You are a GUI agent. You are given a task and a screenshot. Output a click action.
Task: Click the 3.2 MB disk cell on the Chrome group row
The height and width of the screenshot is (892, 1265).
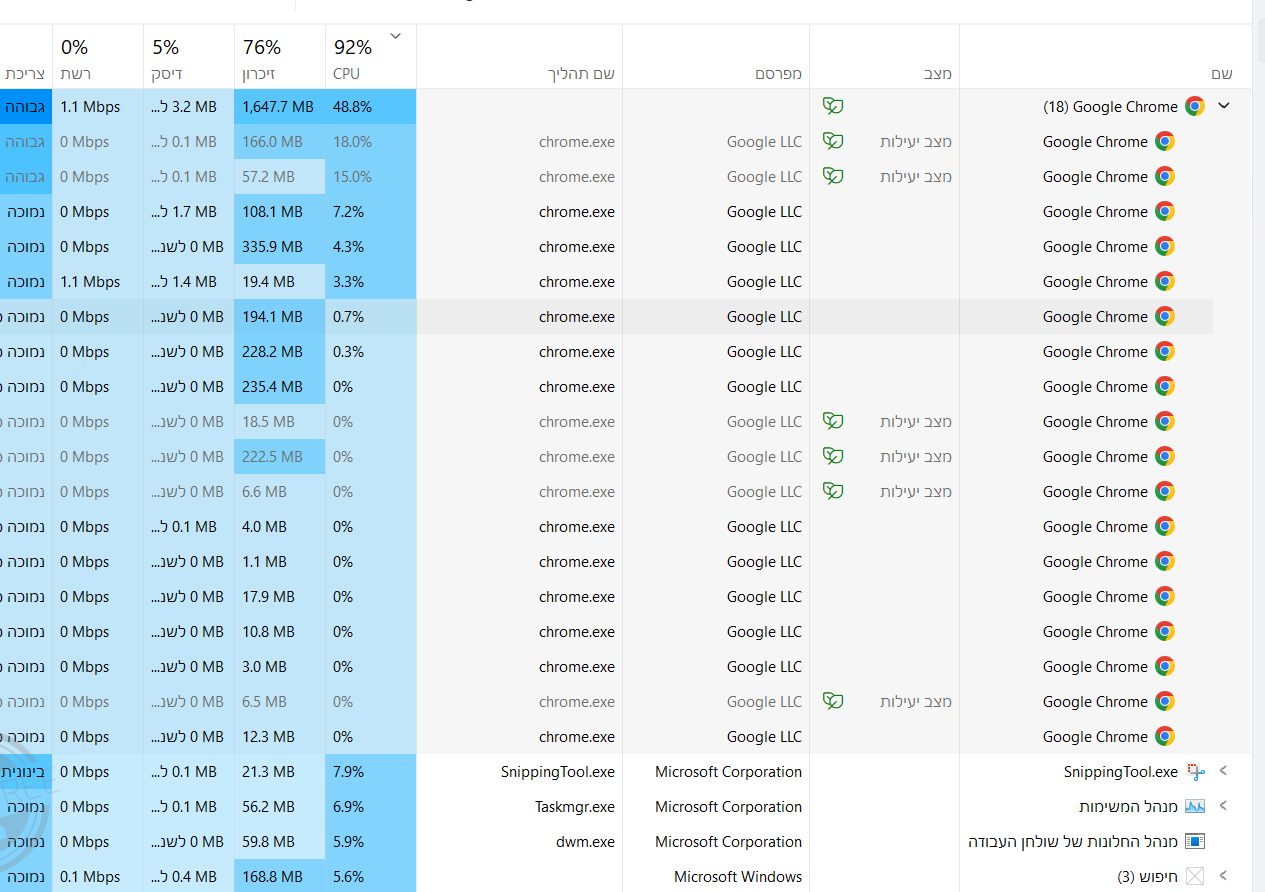(188, 106)
